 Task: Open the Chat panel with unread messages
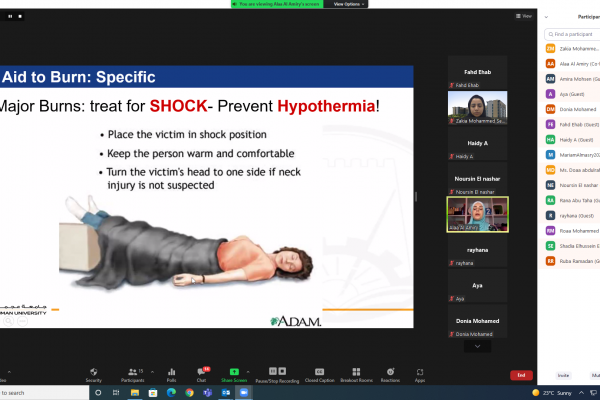pos(201,373)
